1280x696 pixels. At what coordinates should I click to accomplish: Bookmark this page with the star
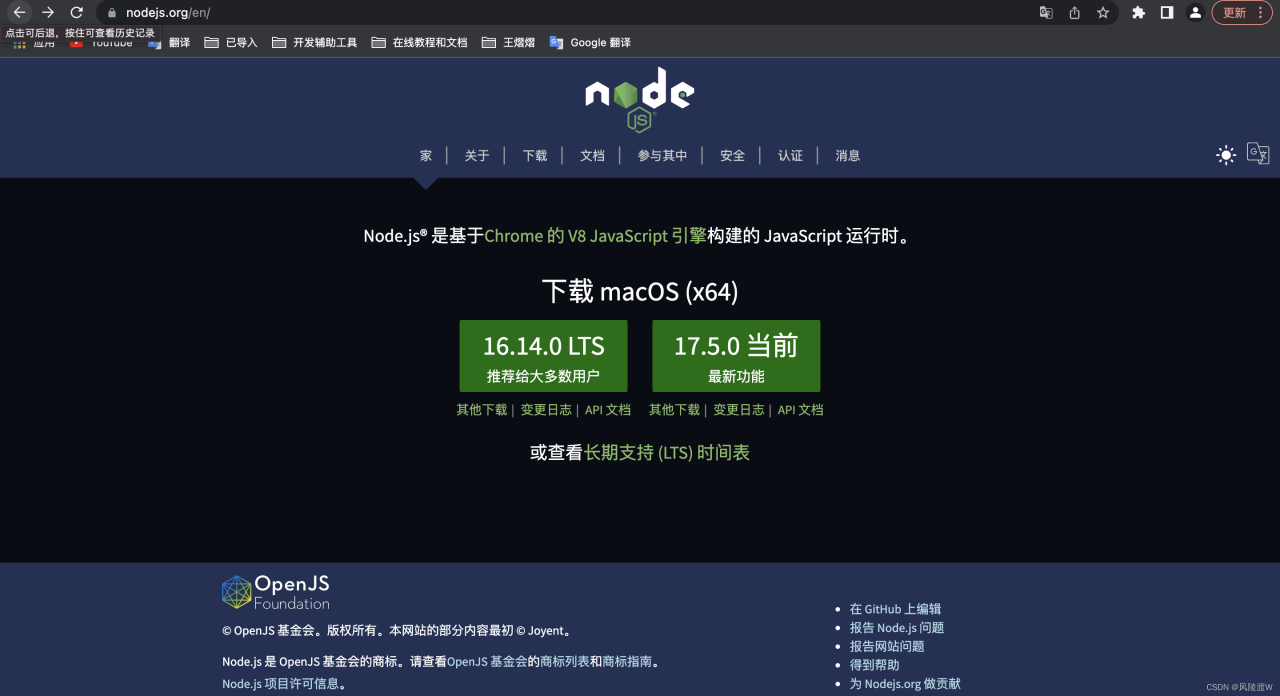click(x=1103, y=12)
